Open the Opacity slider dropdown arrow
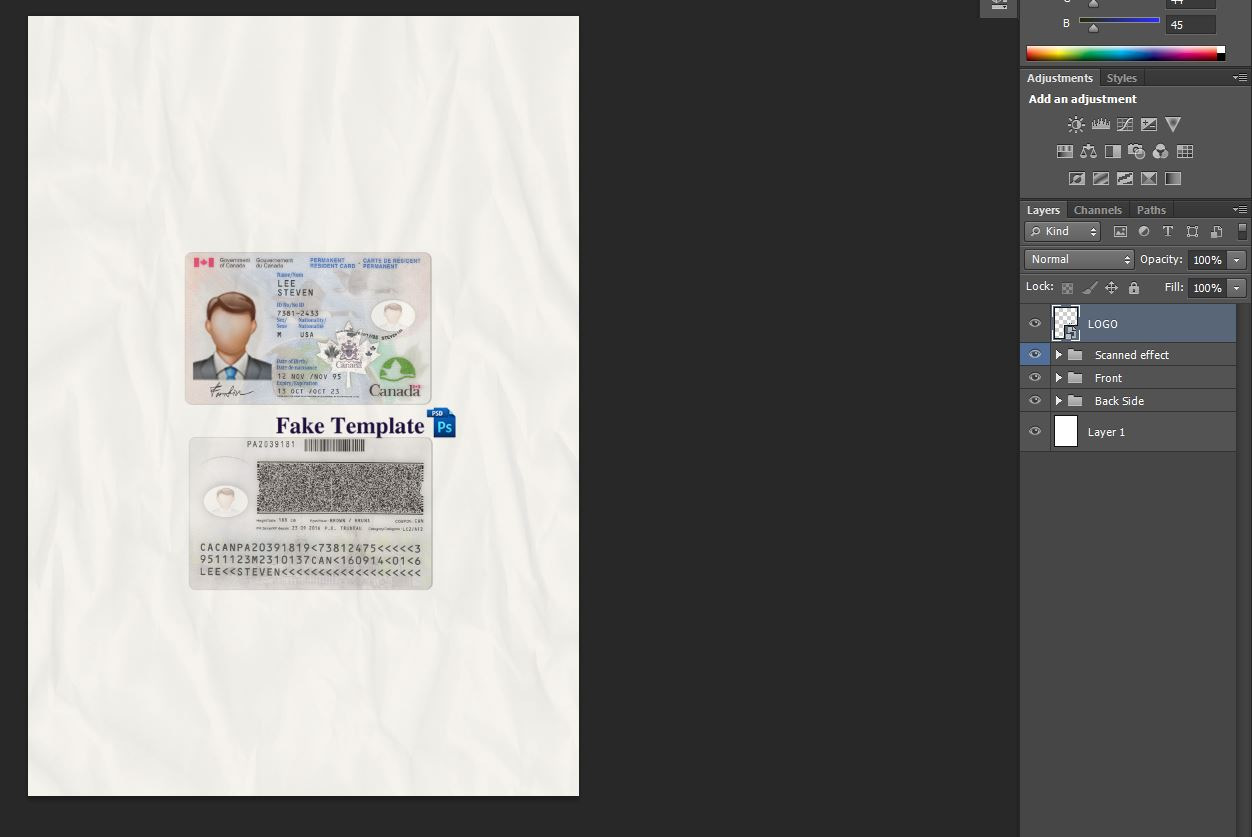This screenshot has height=837, width=1252. pyautogui.click(x=1237, y=260)
